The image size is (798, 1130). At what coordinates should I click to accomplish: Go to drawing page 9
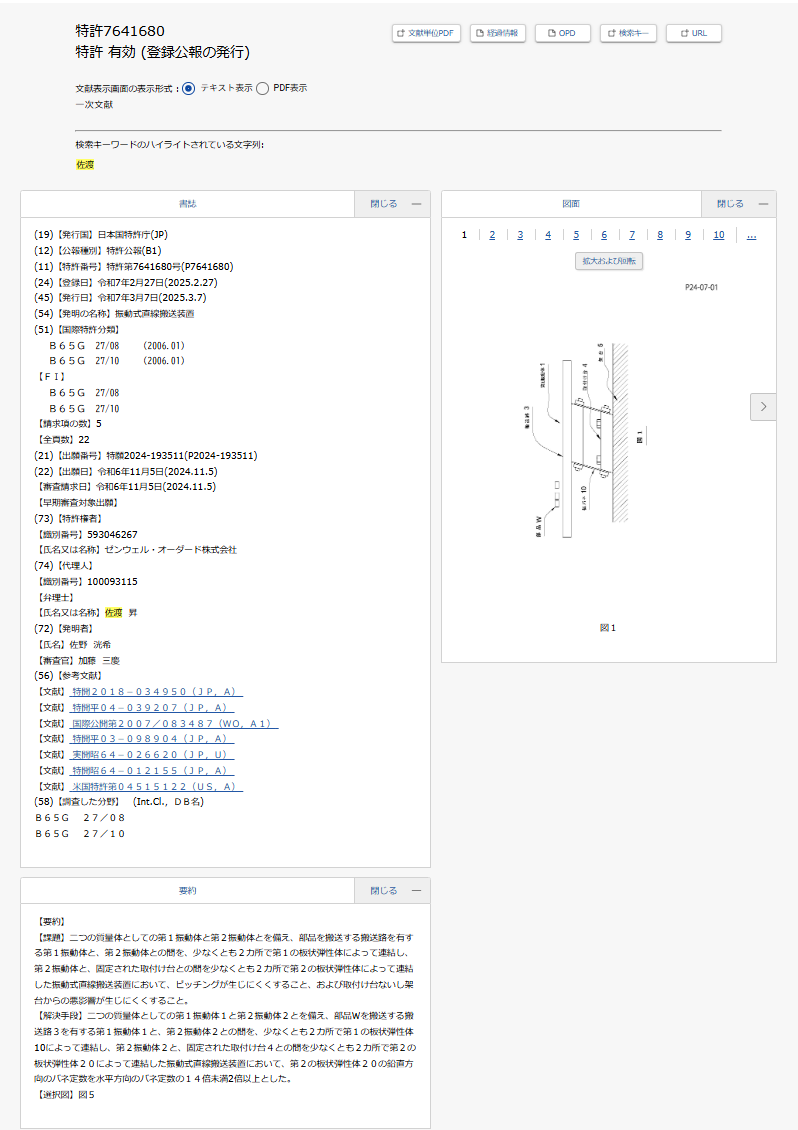click(688, 235)
